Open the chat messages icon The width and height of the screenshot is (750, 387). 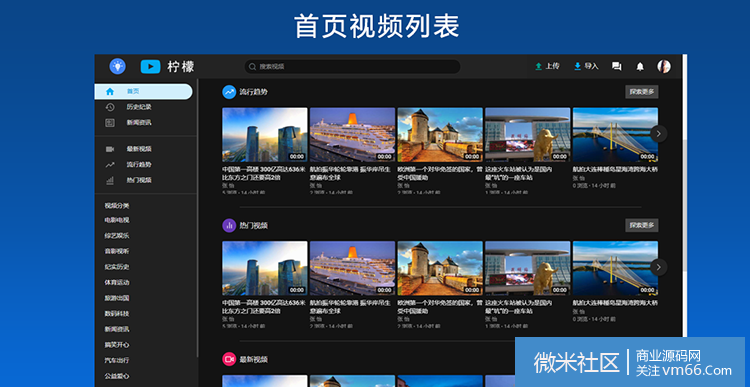(x=617, y=66)
